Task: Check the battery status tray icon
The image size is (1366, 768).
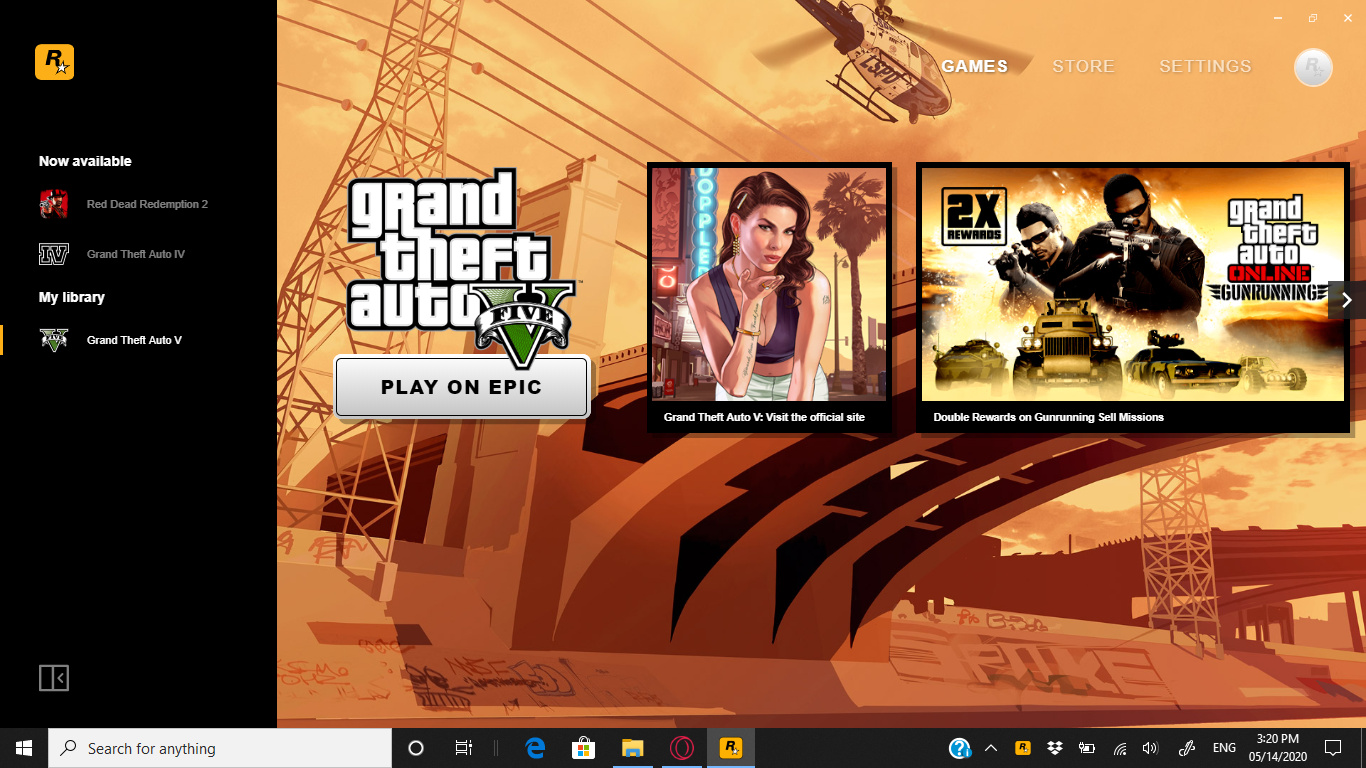Action: click(x=1087, y=748)
